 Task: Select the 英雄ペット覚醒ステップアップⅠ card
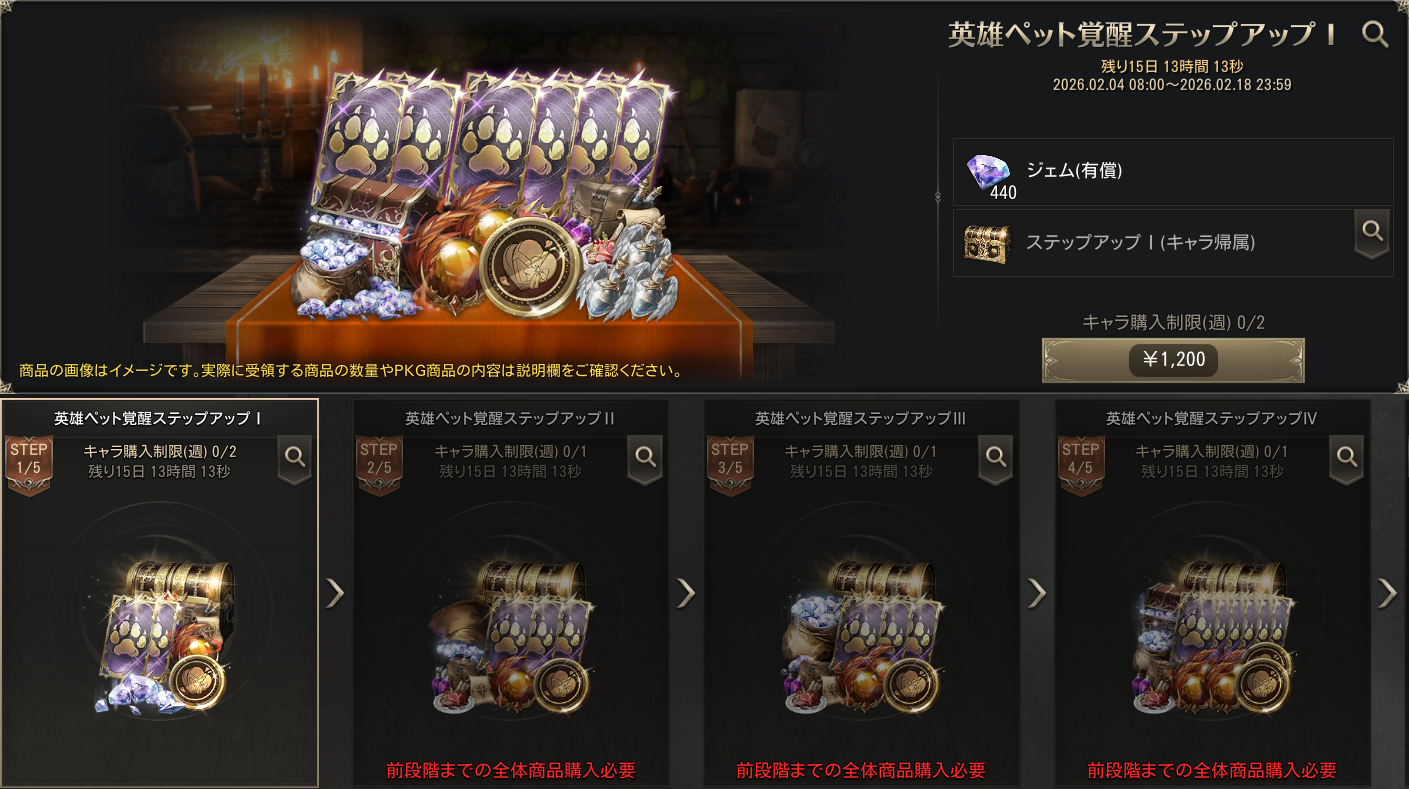[x=160, y=593]
